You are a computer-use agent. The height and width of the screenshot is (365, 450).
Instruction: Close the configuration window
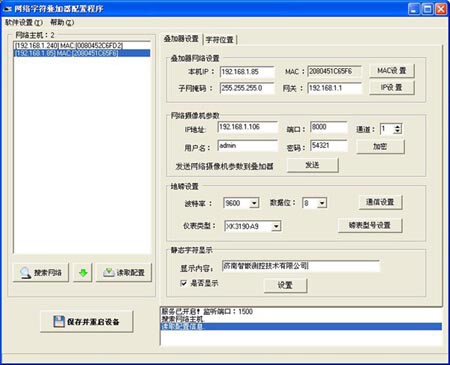(x=441, y=9)
